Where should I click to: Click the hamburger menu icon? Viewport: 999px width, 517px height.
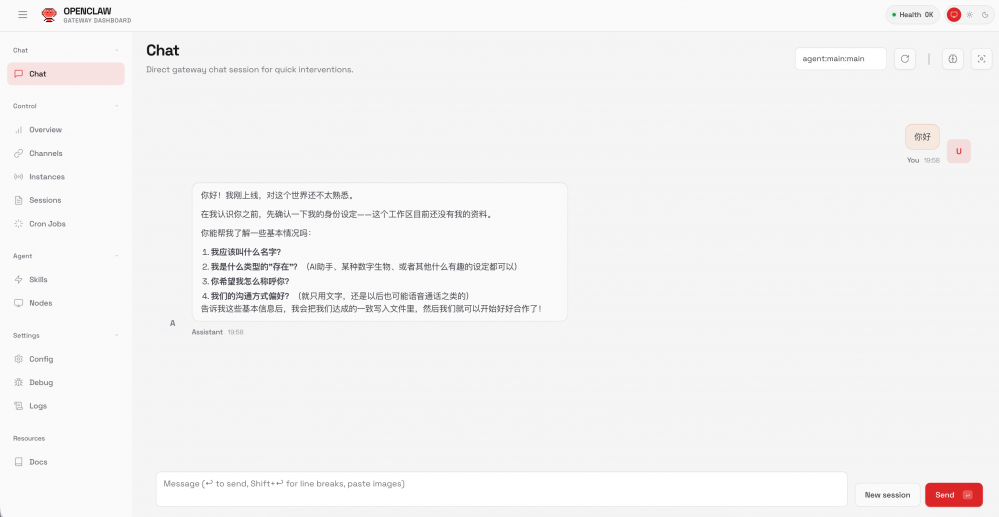point(23,15)
